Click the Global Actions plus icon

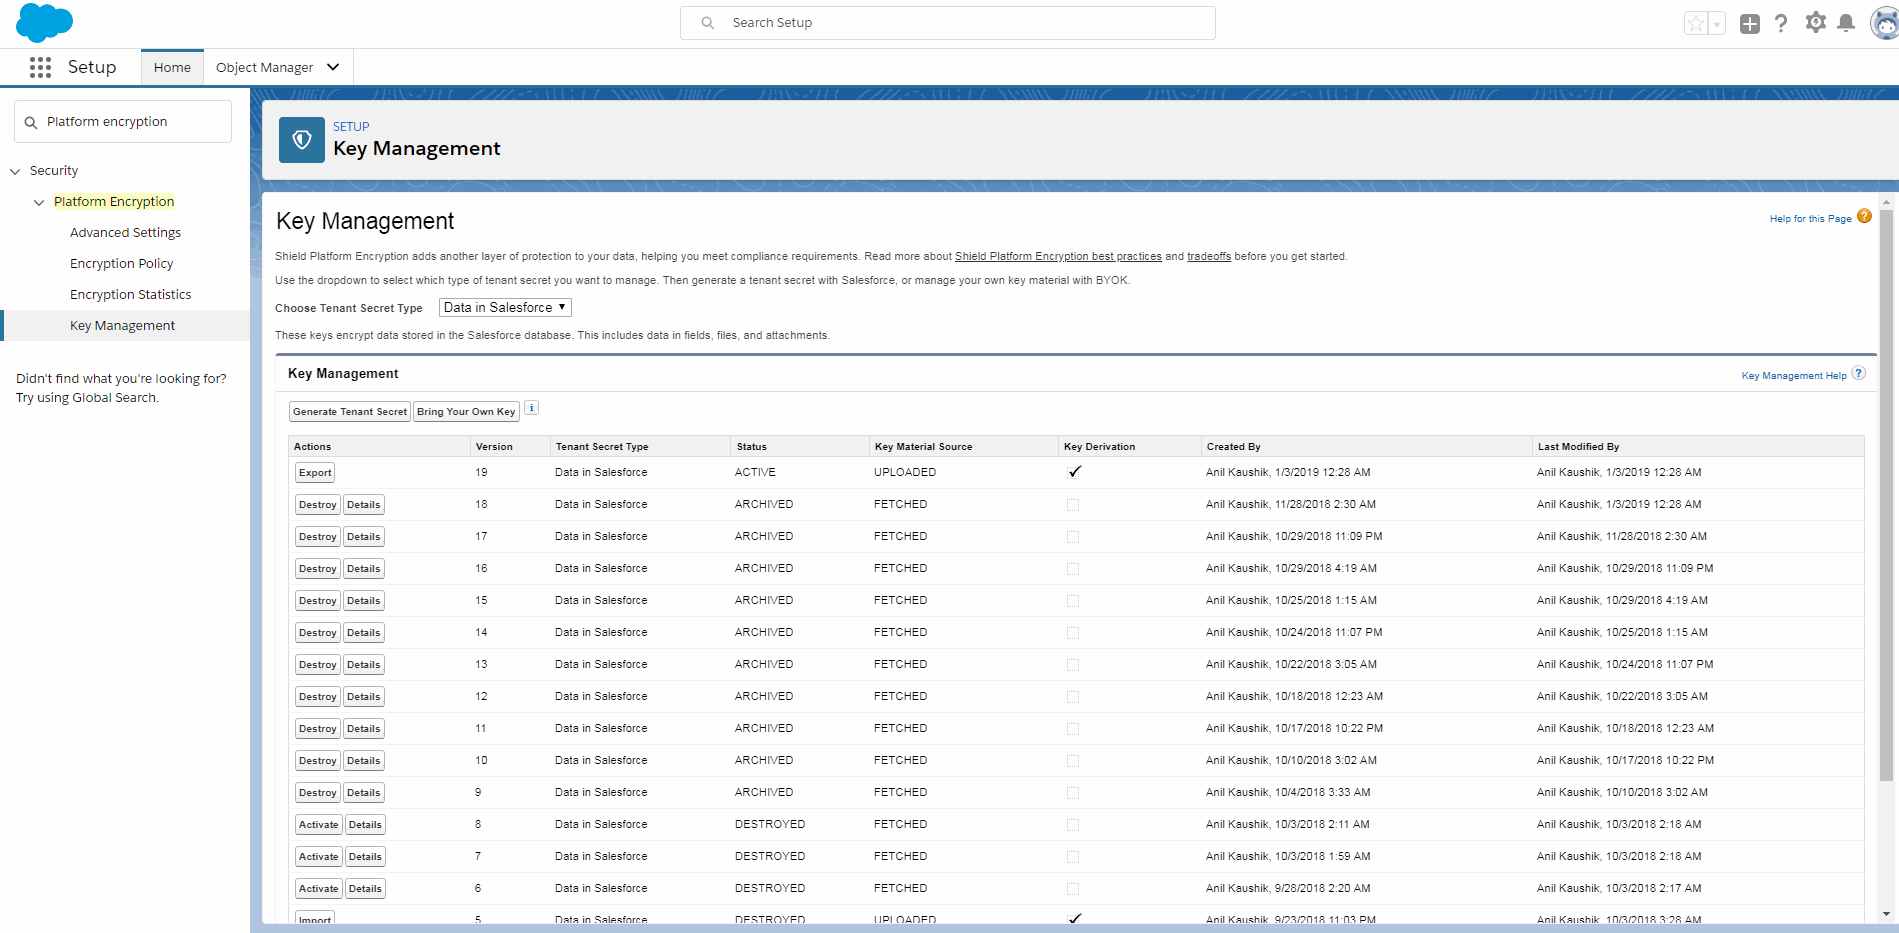click(1749, 24)
